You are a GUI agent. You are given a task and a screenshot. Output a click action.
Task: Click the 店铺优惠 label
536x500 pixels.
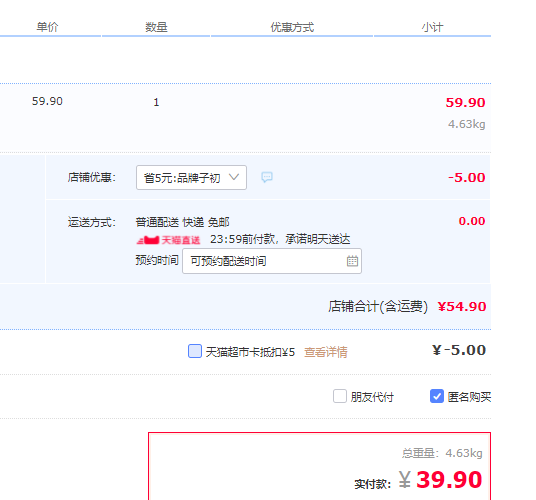coord(92,177)
